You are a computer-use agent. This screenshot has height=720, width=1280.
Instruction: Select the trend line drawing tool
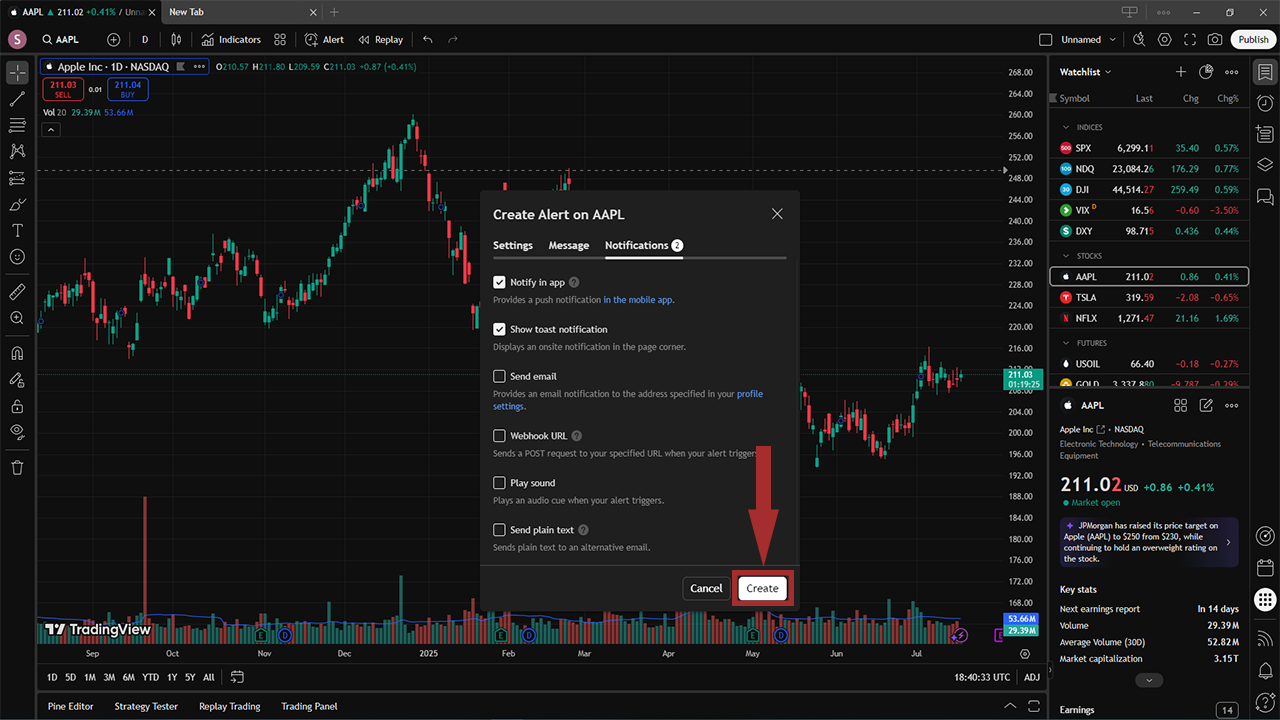coord(17,99)
